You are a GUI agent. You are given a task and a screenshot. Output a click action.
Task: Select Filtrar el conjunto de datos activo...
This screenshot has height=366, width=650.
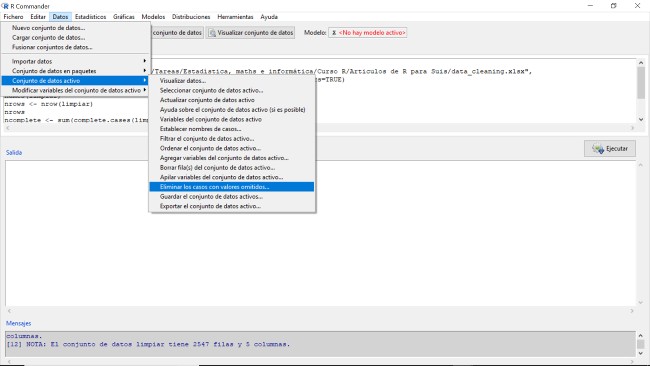(x=232, y=138)
